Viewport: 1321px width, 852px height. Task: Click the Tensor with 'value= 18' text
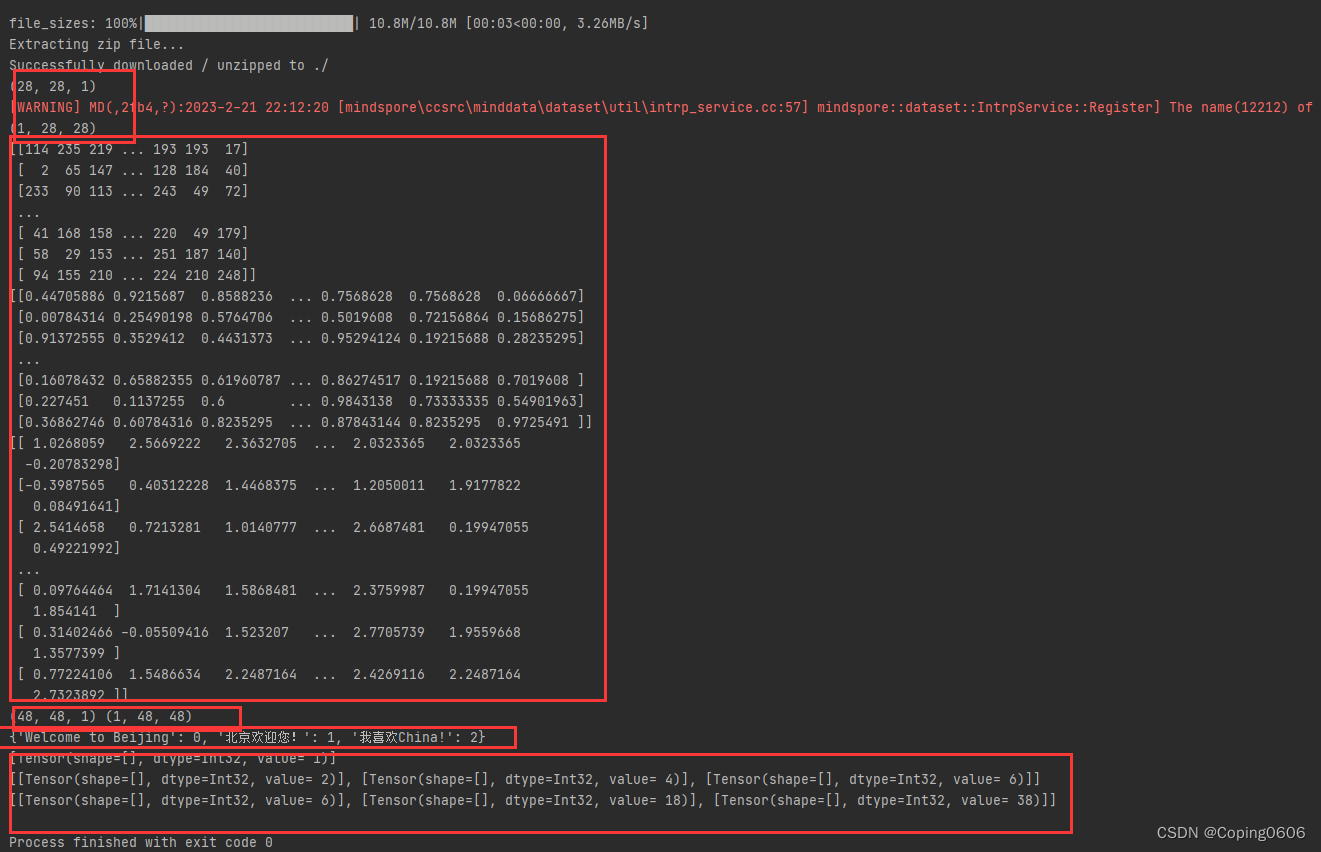527,800
